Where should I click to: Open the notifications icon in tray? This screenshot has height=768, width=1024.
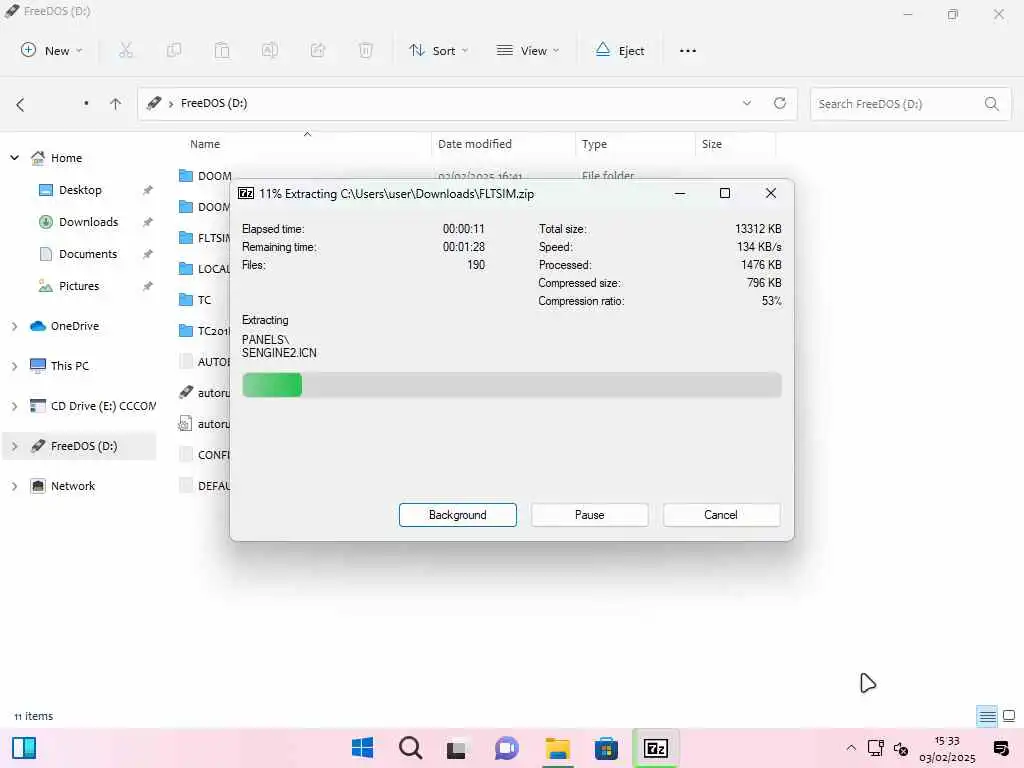tap(1000, 748)
